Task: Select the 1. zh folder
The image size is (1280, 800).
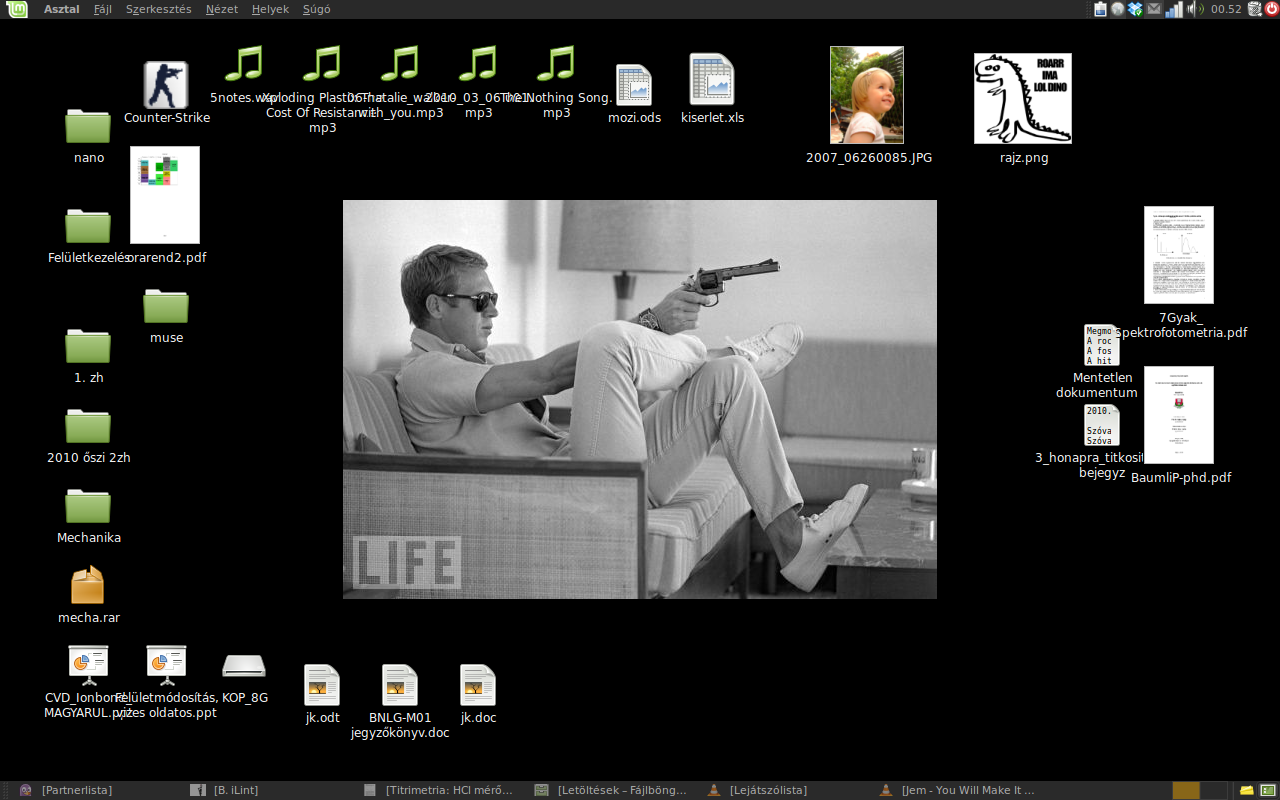Action: [88, 346]
